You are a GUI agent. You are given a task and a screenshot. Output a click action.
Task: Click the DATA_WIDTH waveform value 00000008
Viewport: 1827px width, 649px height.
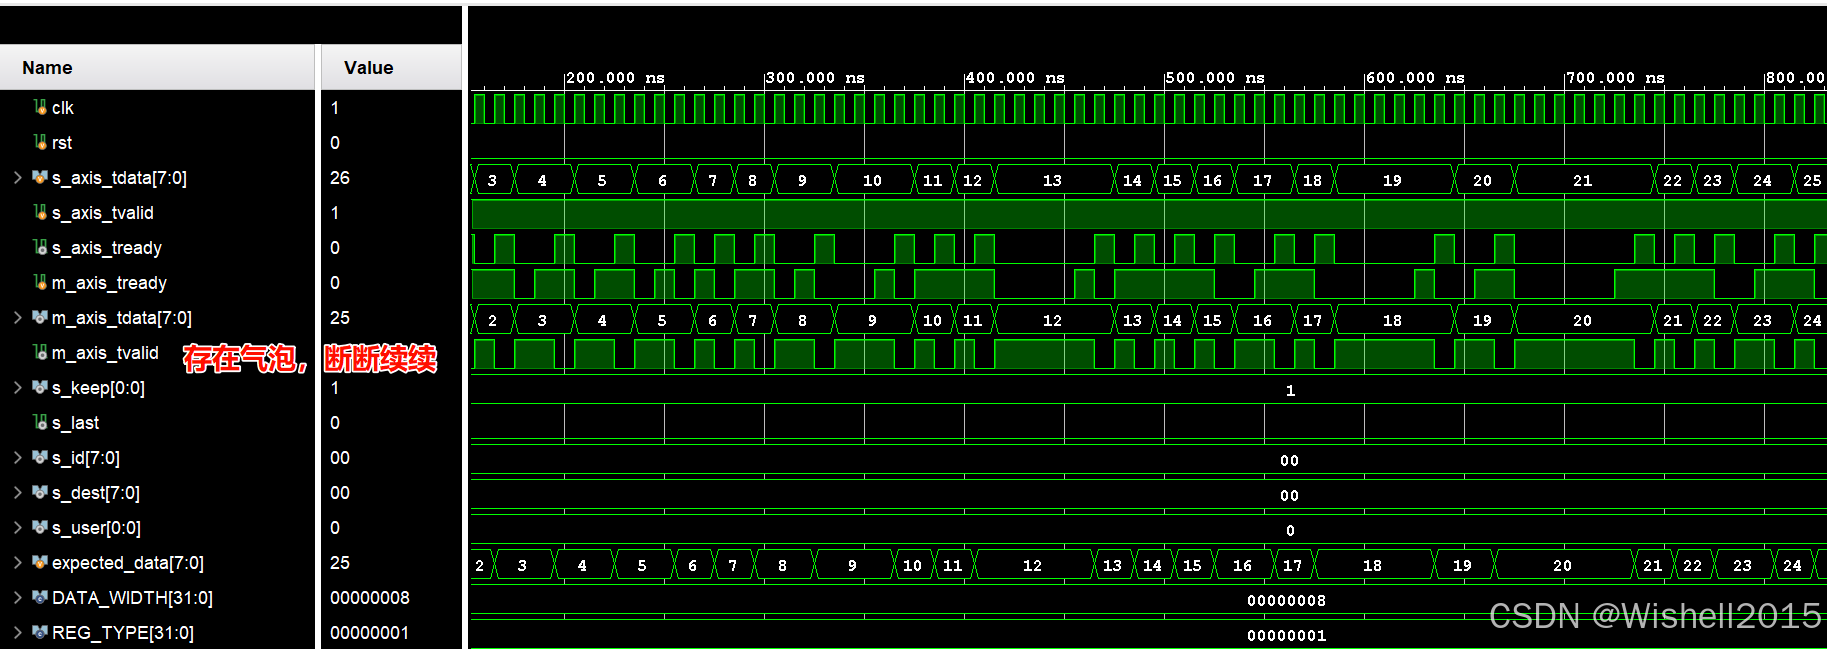pos(1287,600)
